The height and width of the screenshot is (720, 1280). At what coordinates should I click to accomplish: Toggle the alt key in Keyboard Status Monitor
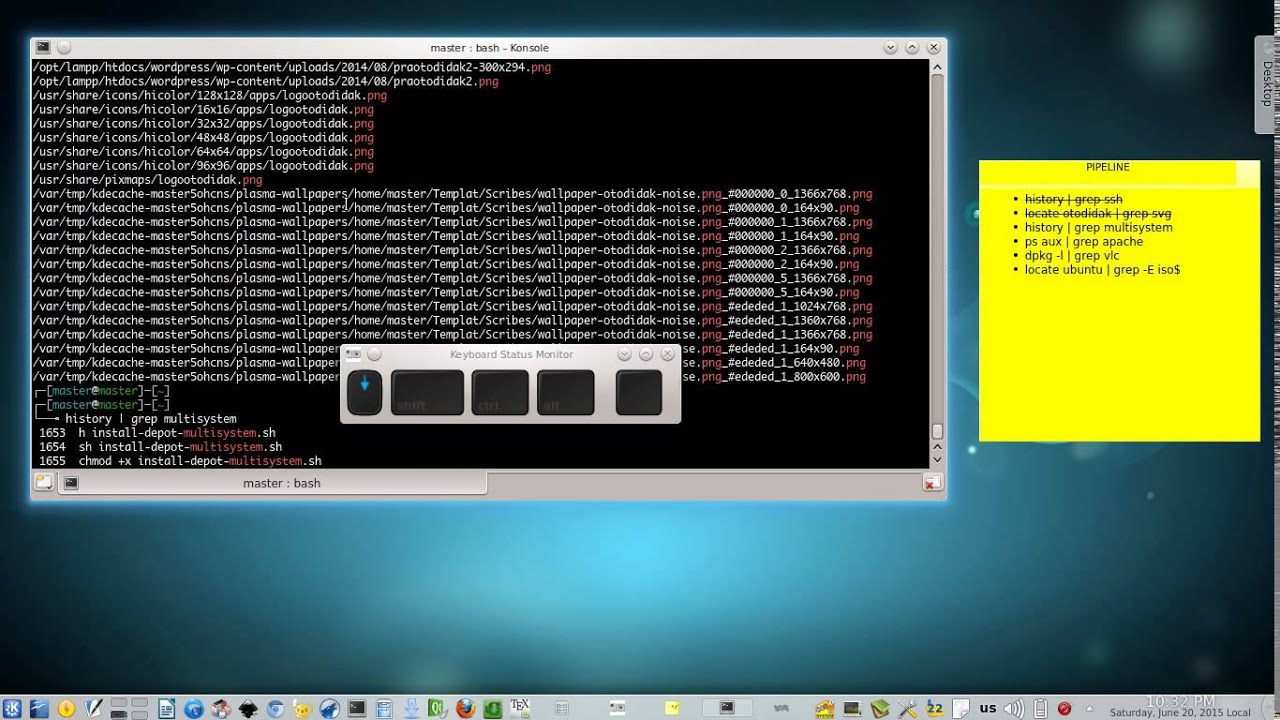coord(566,392)
